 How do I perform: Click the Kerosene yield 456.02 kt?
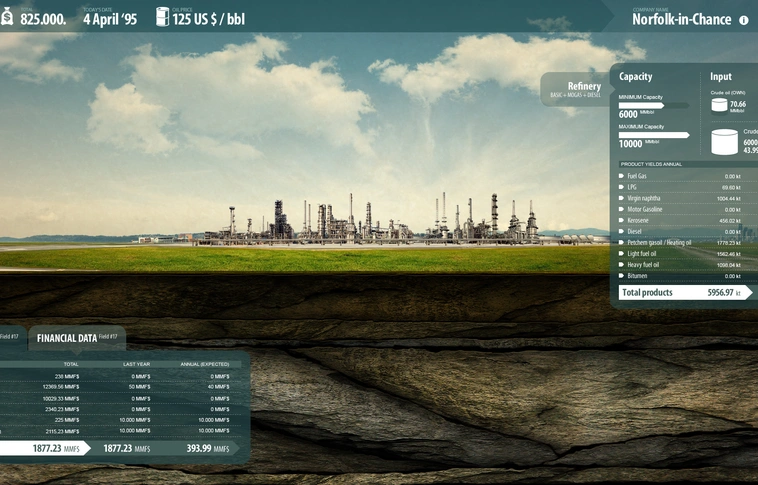coord(730,221)
